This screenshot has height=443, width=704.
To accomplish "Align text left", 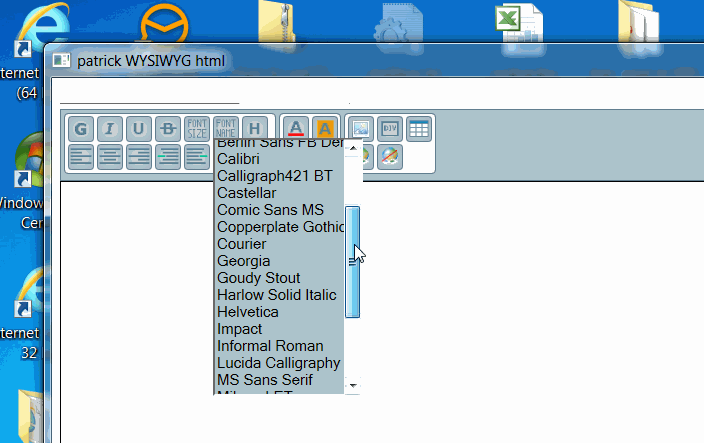I will (82, 157).
